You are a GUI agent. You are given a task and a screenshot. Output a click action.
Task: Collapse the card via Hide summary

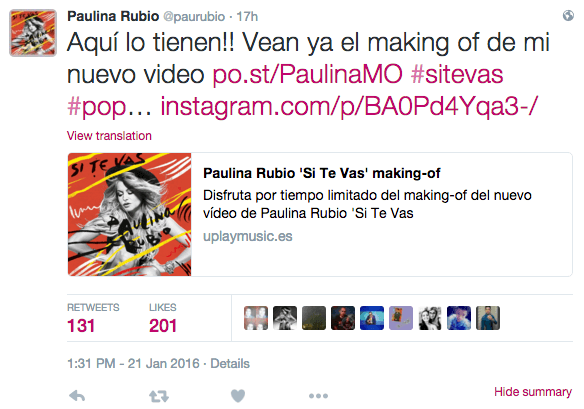(x=533, y=392)
